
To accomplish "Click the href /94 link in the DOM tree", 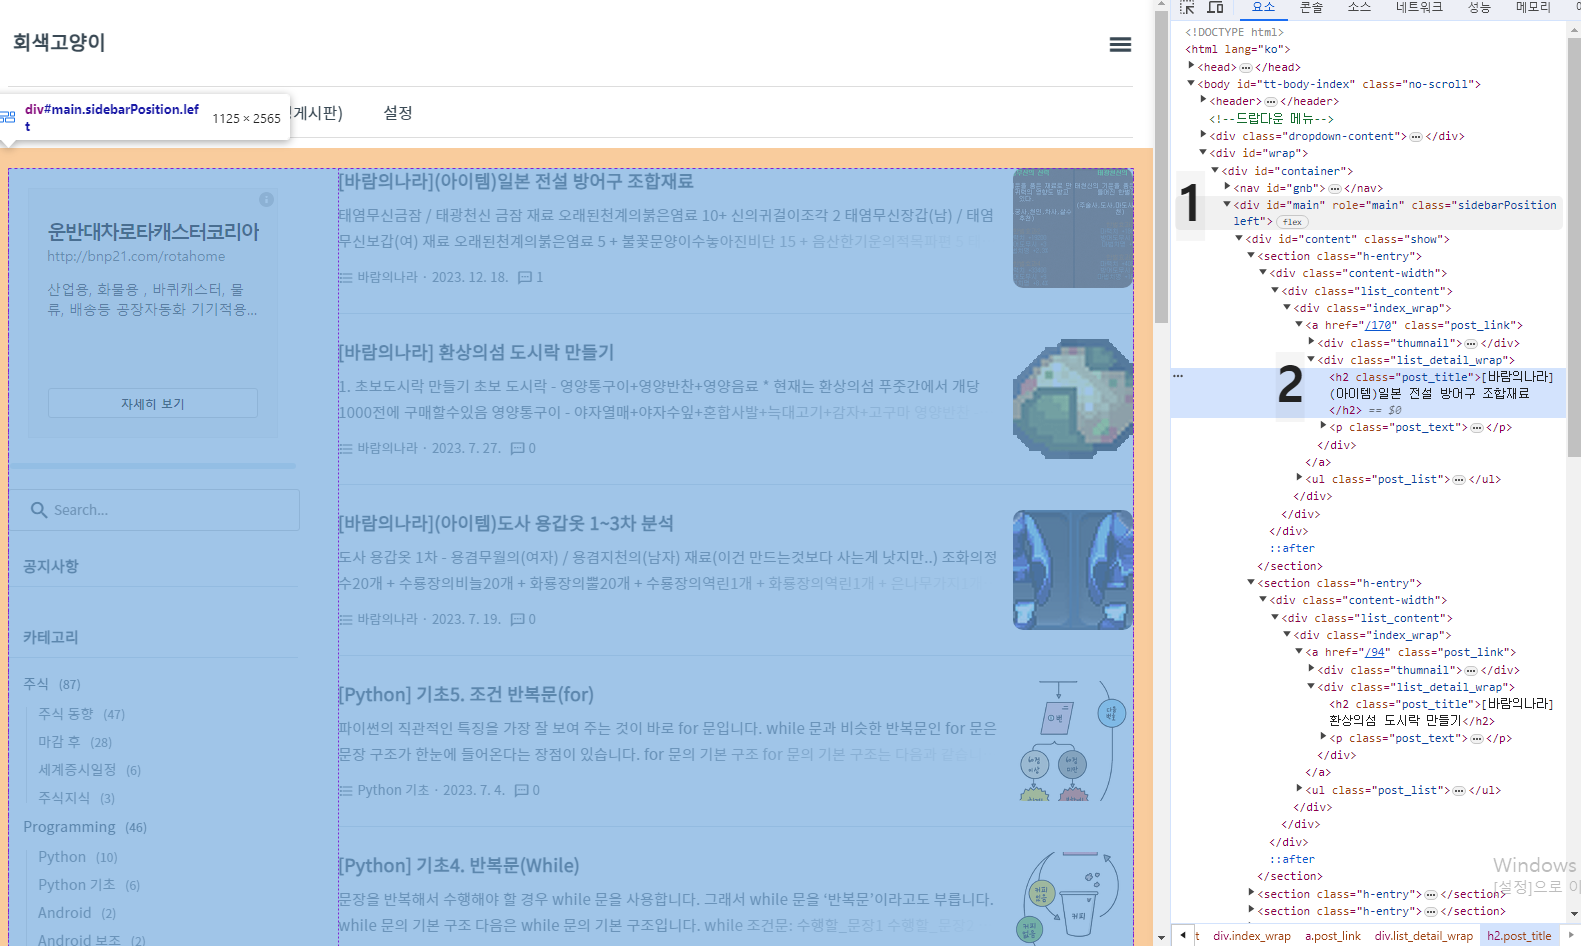I will [x=1375, y=652].
